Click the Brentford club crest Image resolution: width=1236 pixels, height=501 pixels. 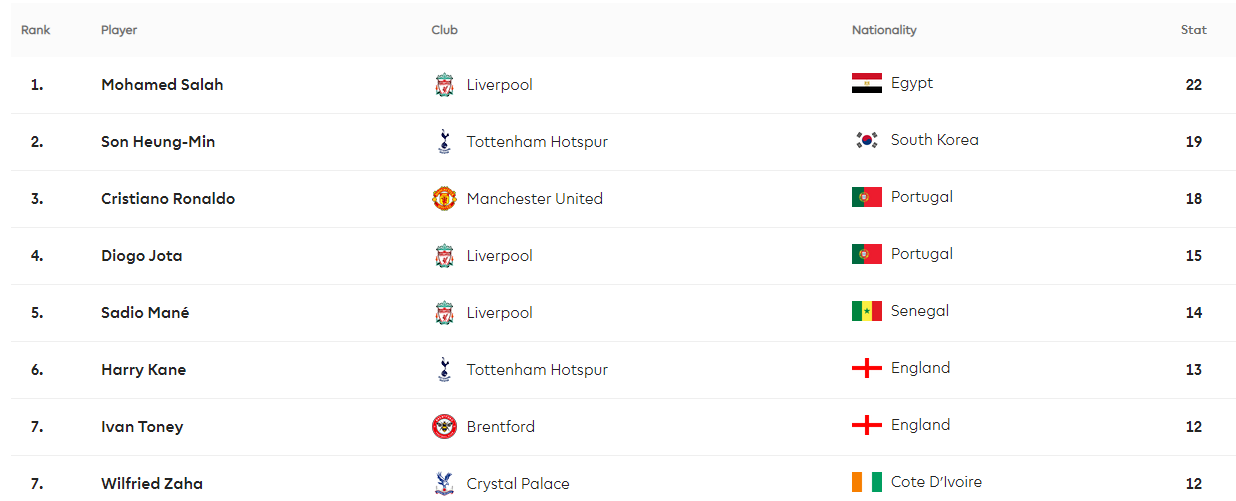(444, 427)
